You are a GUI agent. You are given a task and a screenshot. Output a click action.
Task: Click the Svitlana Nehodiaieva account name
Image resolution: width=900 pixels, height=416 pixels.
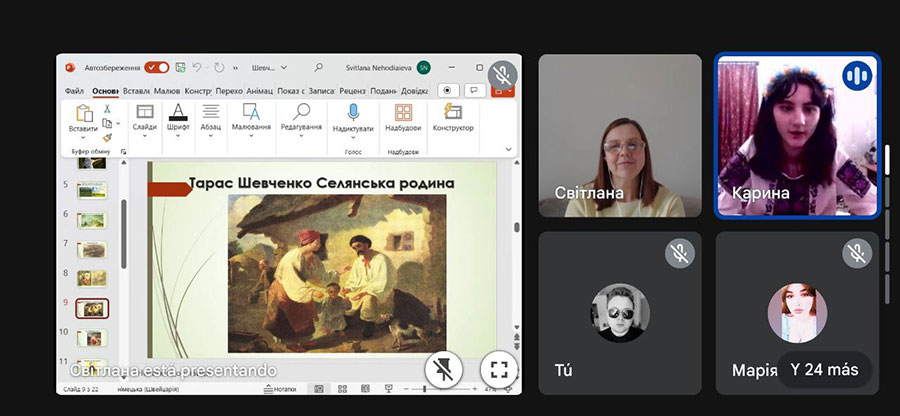point(379,68)
